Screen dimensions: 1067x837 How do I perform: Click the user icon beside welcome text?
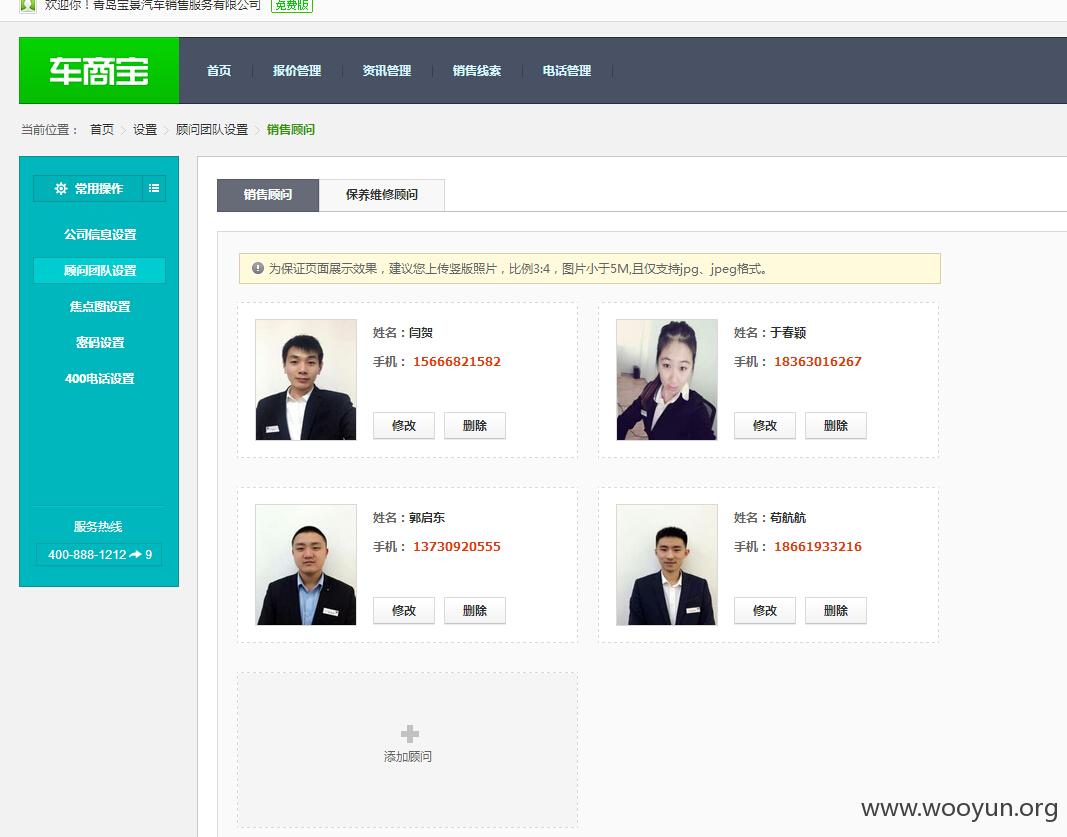[27, 5]
